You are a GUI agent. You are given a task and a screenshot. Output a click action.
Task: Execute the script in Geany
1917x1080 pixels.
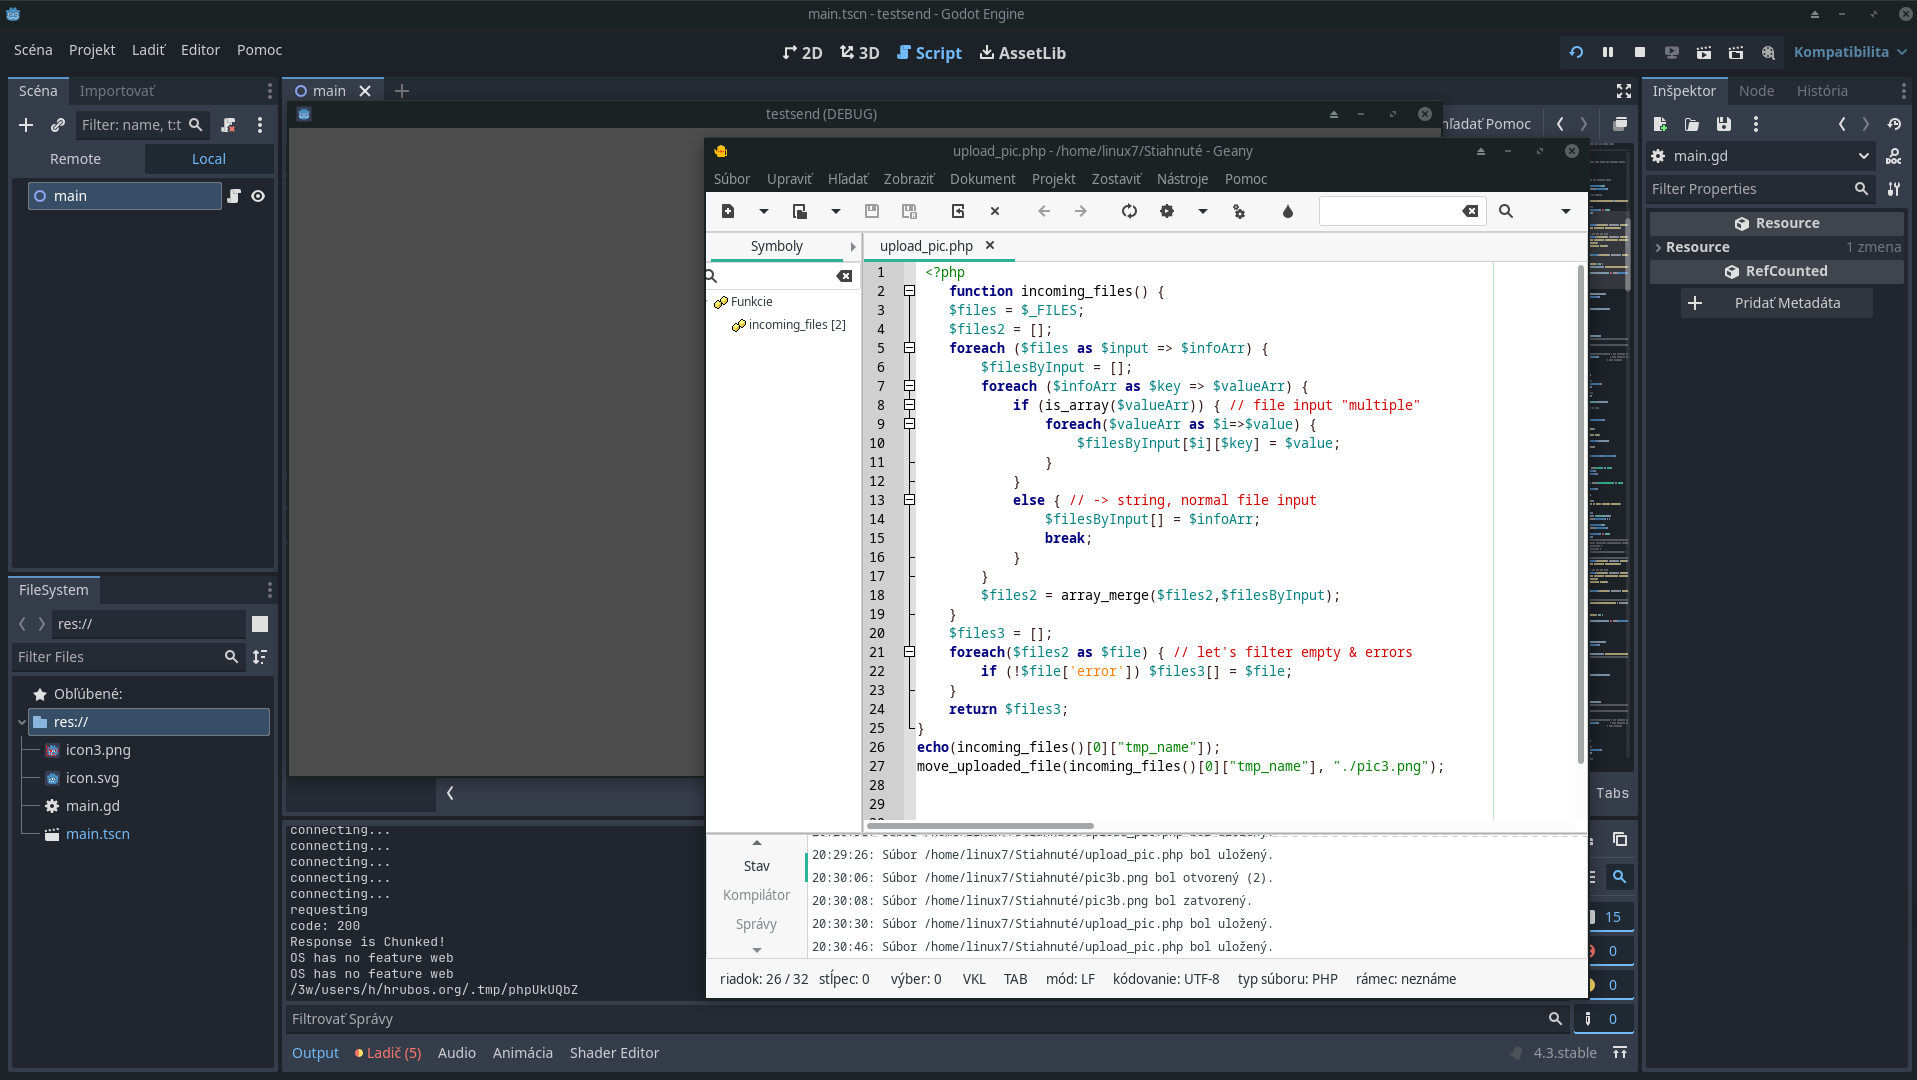click(x=1239, y=211)
